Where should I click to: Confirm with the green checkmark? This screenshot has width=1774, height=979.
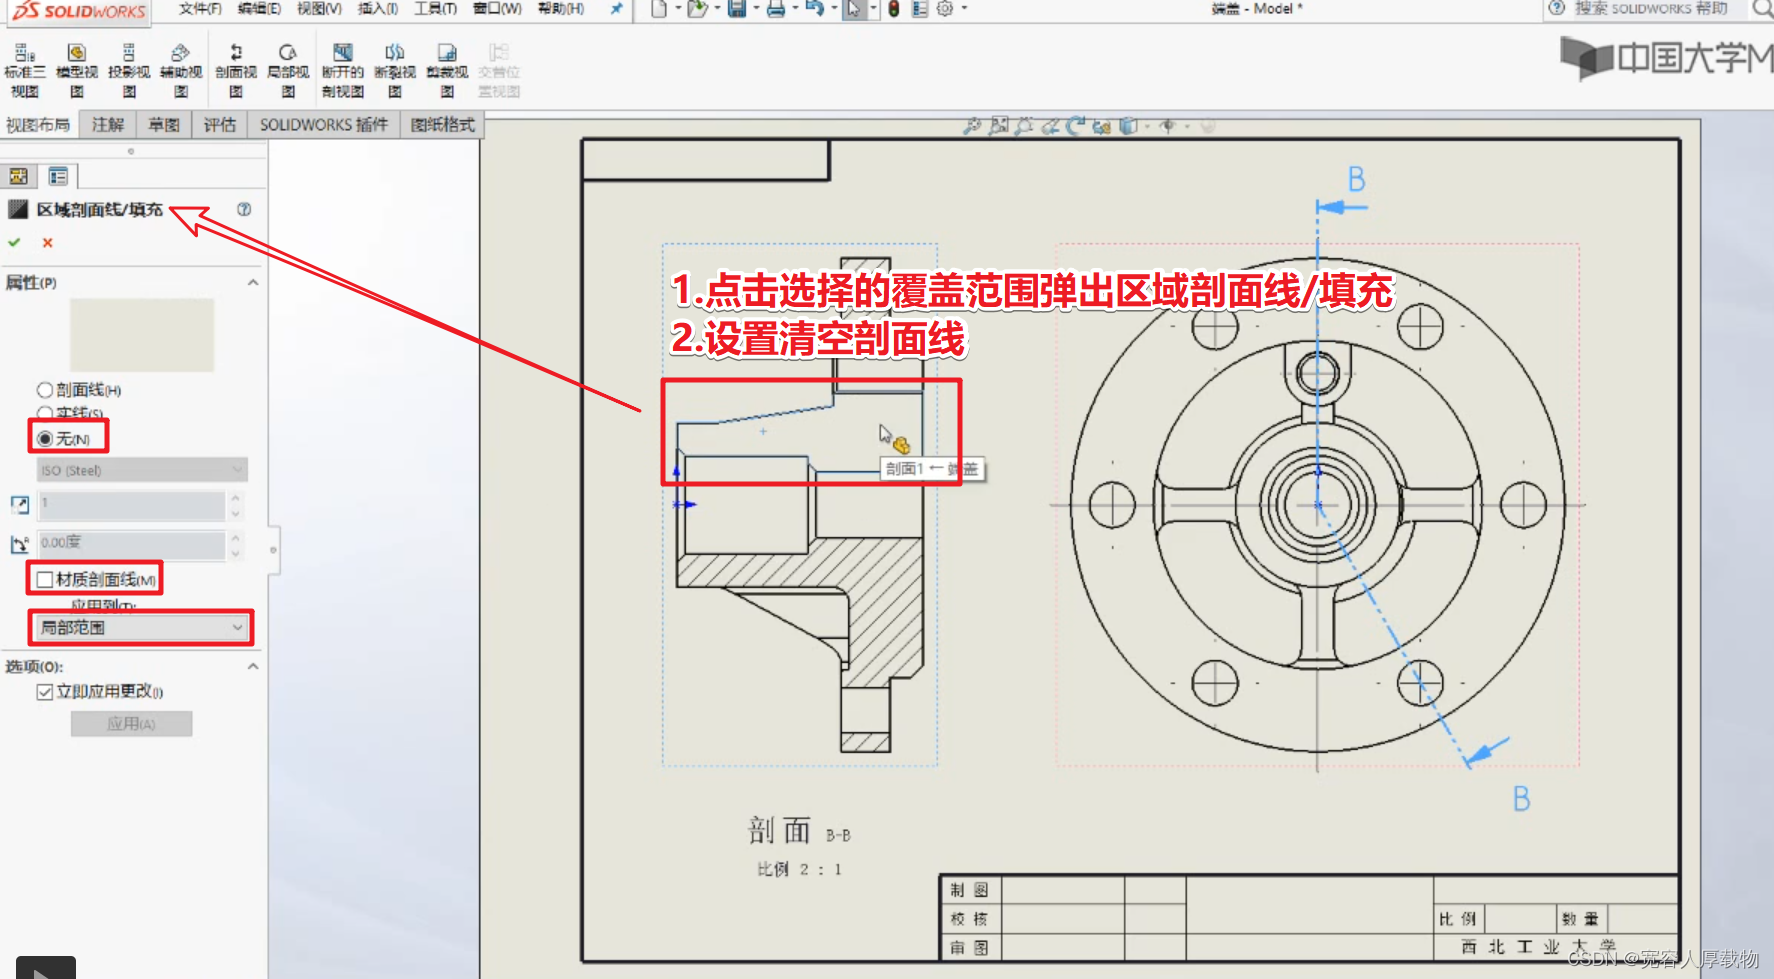click(x=14, y=243)
